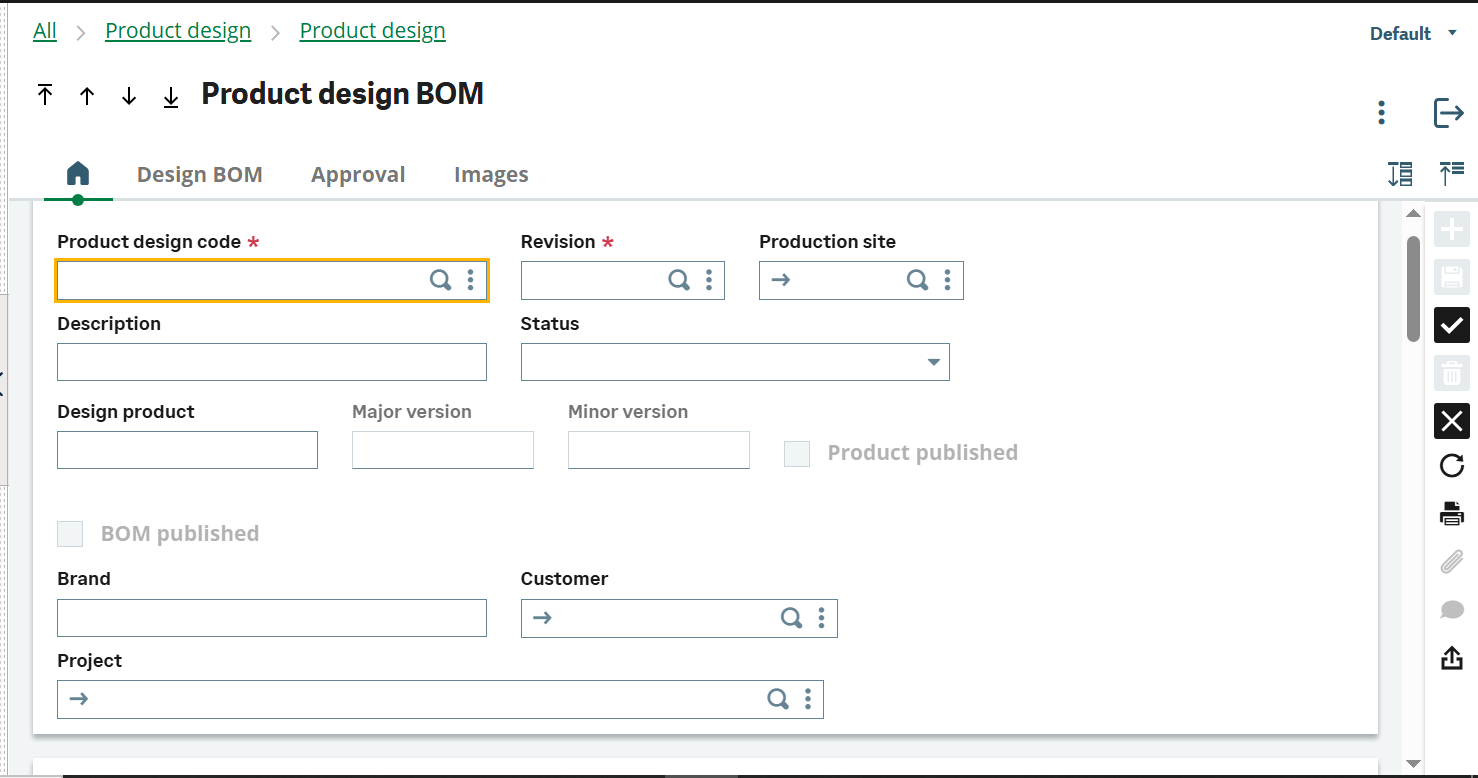Click the Cancel X icon in sidebar
Viewport: 1478px width, 778px height.
coord(1452,421)
